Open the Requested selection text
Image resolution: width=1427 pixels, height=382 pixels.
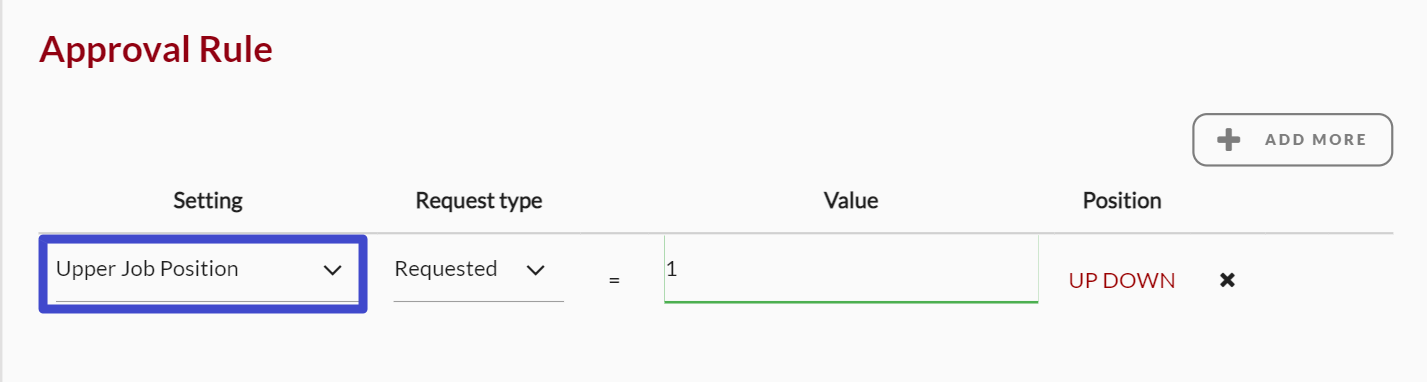[445, 269]
